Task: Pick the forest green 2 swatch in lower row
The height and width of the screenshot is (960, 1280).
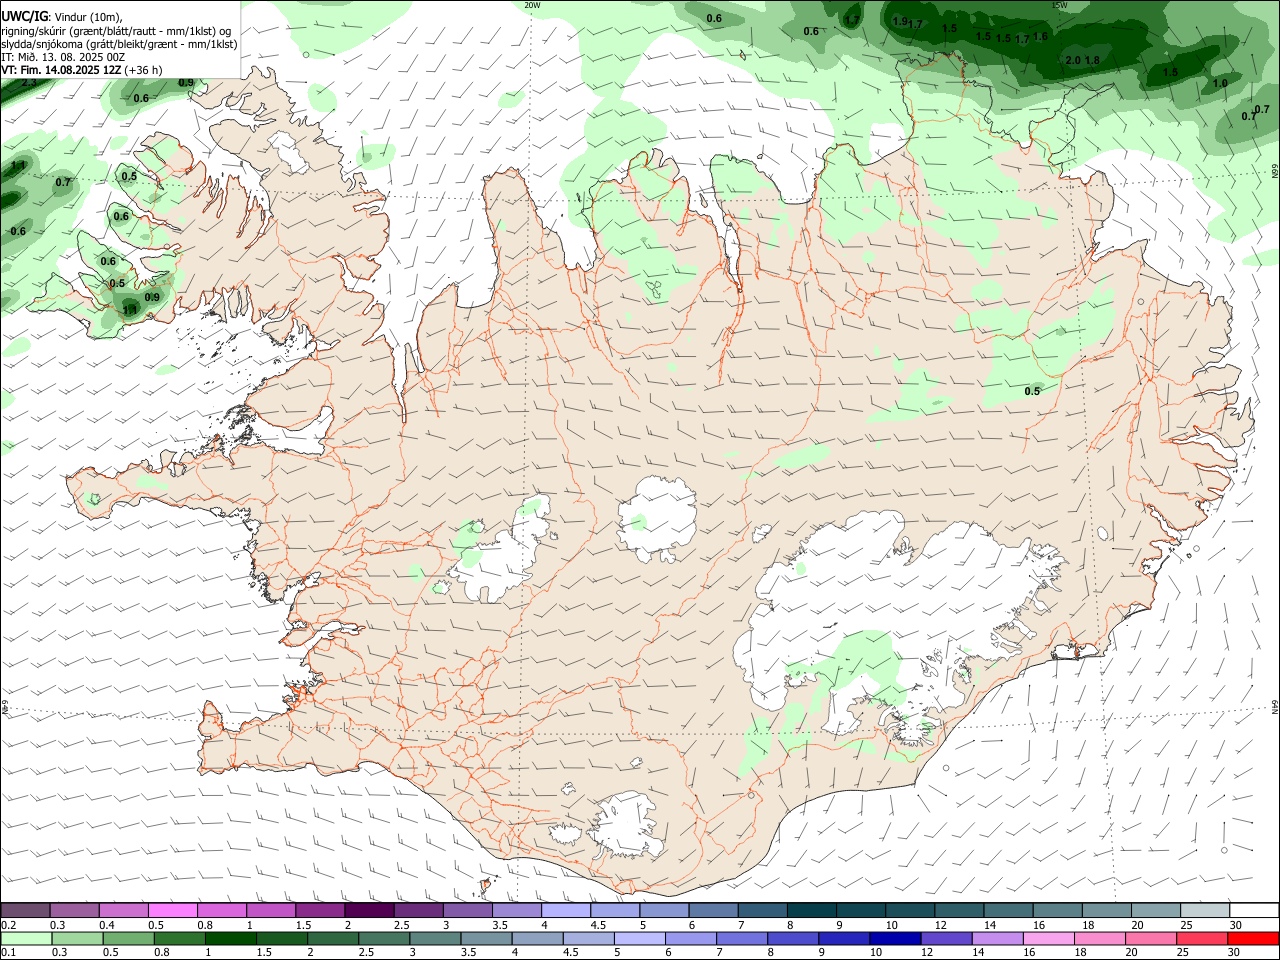Action: (x=333, y=938)
